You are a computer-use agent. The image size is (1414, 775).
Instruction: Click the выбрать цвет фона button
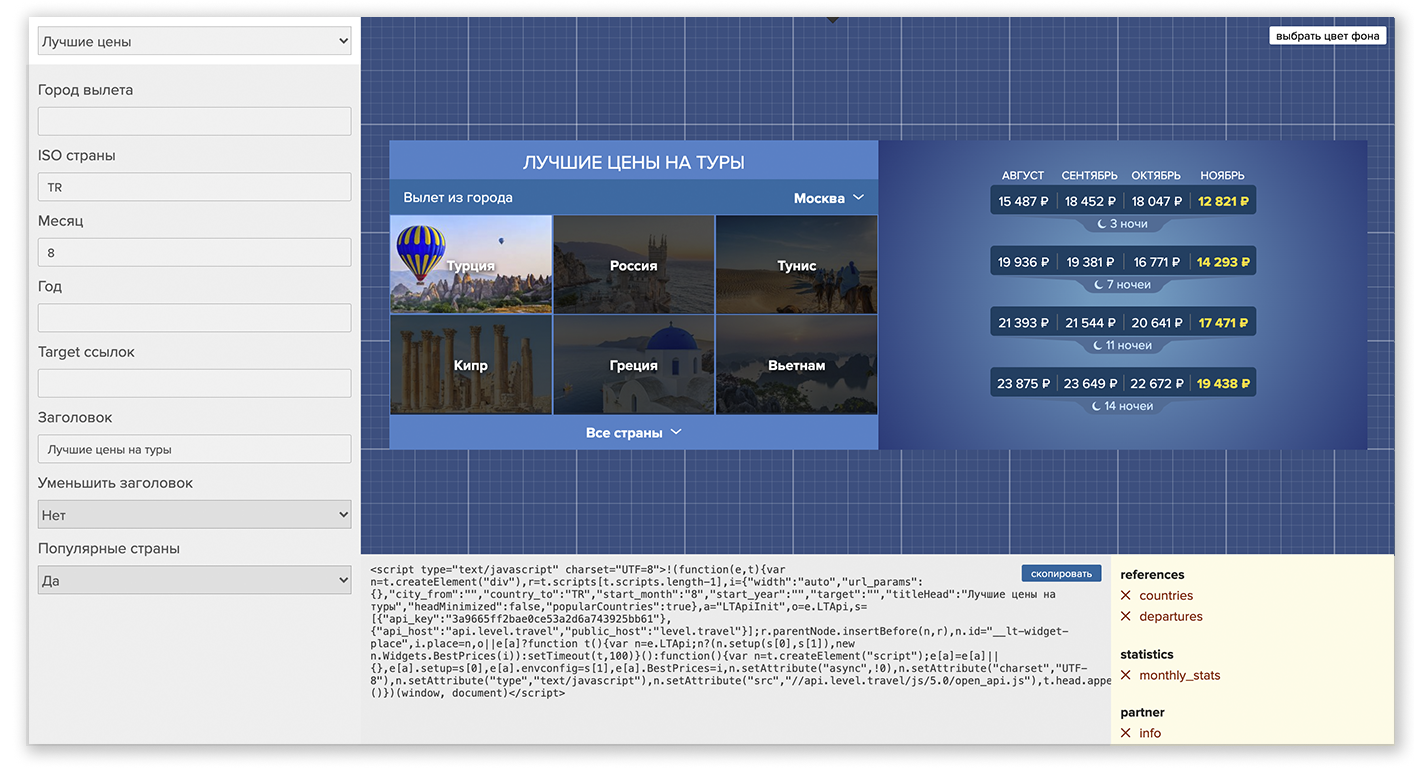tap(1327, 35)
